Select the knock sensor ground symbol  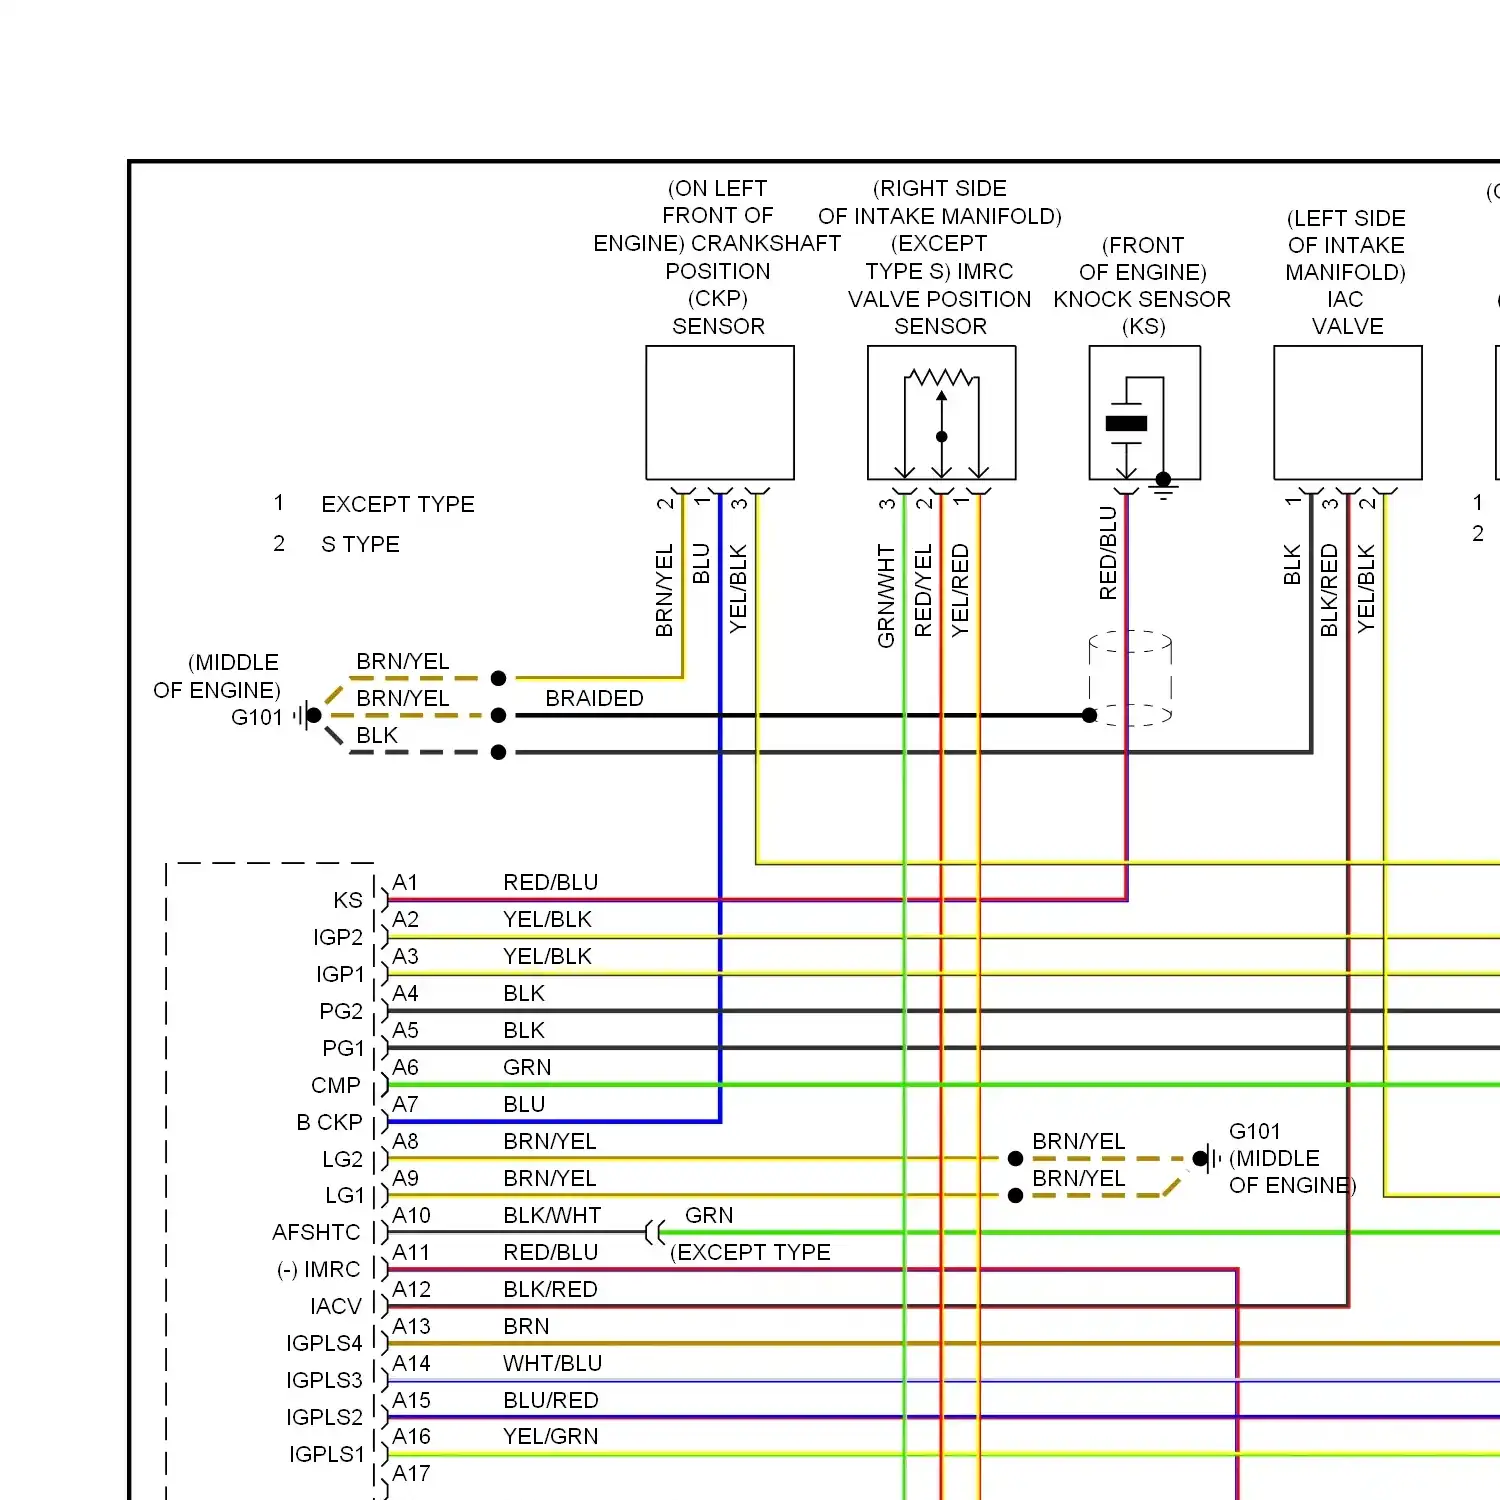pos(1164,485)
